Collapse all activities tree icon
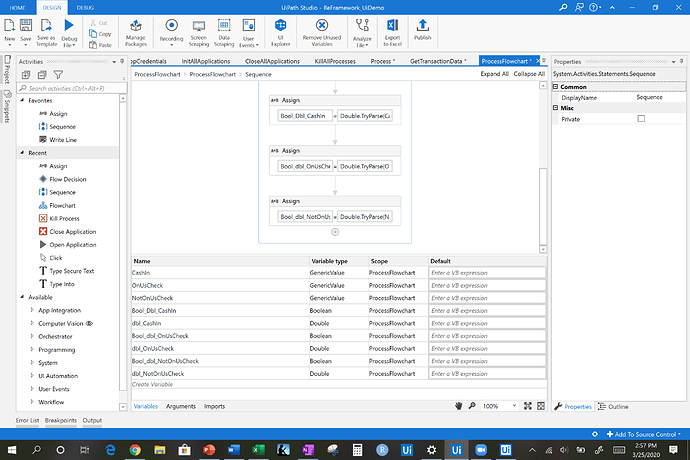Screen dimensions: 690x460 [42, 75]
